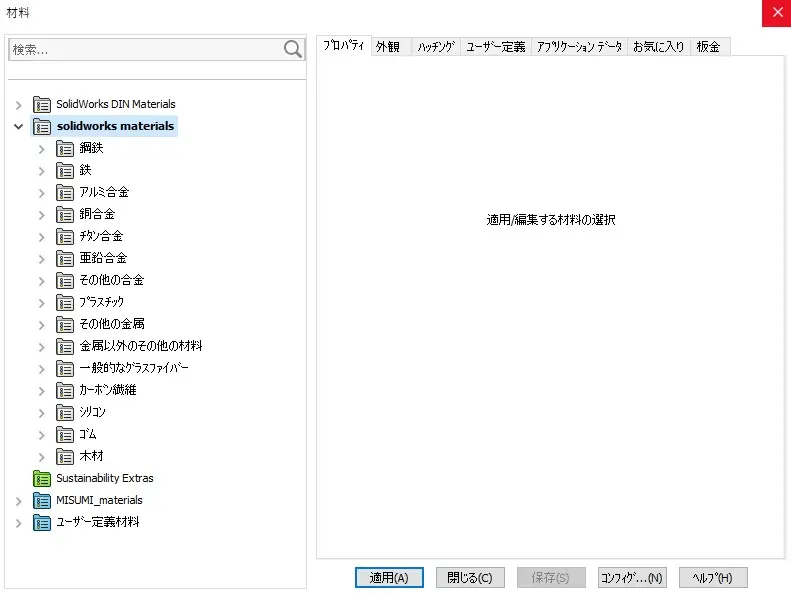Screen dimensions: 791x595
Task: Click the SolidWorks DIN Materials library icon
Action: click(x=42, y=104)
